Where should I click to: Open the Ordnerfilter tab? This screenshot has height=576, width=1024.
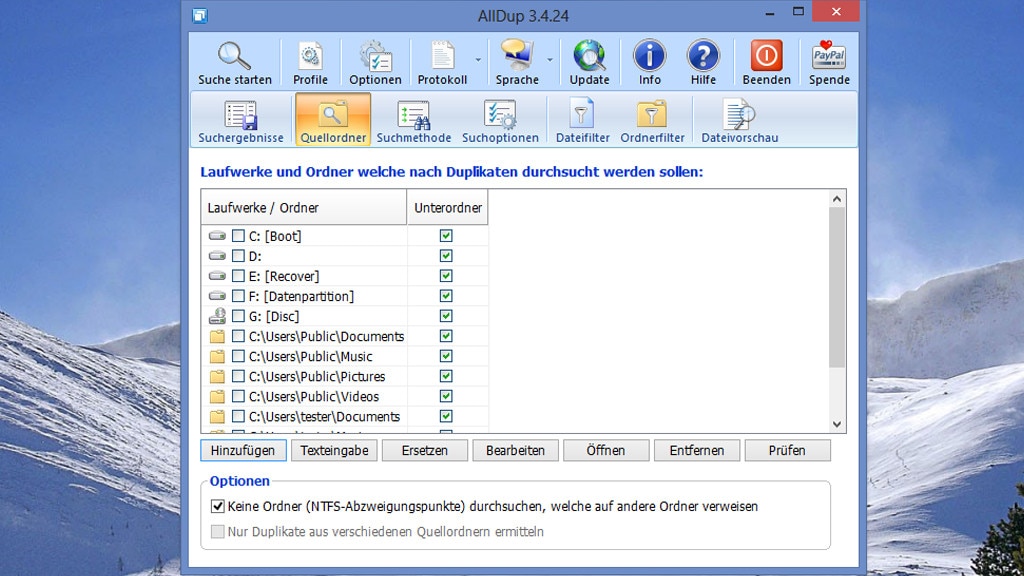coord(652,120)
